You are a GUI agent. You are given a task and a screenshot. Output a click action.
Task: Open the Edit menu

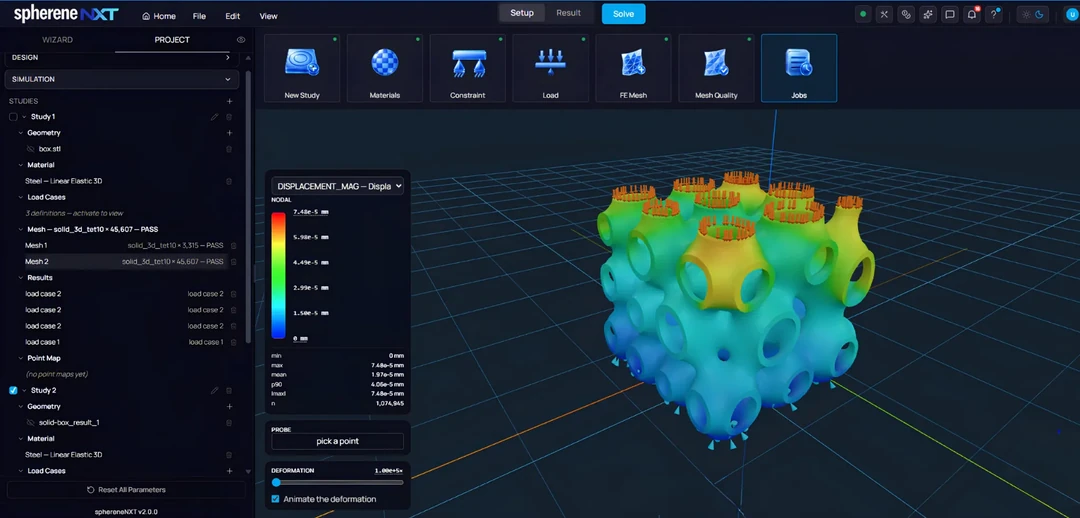coord(233,16)
